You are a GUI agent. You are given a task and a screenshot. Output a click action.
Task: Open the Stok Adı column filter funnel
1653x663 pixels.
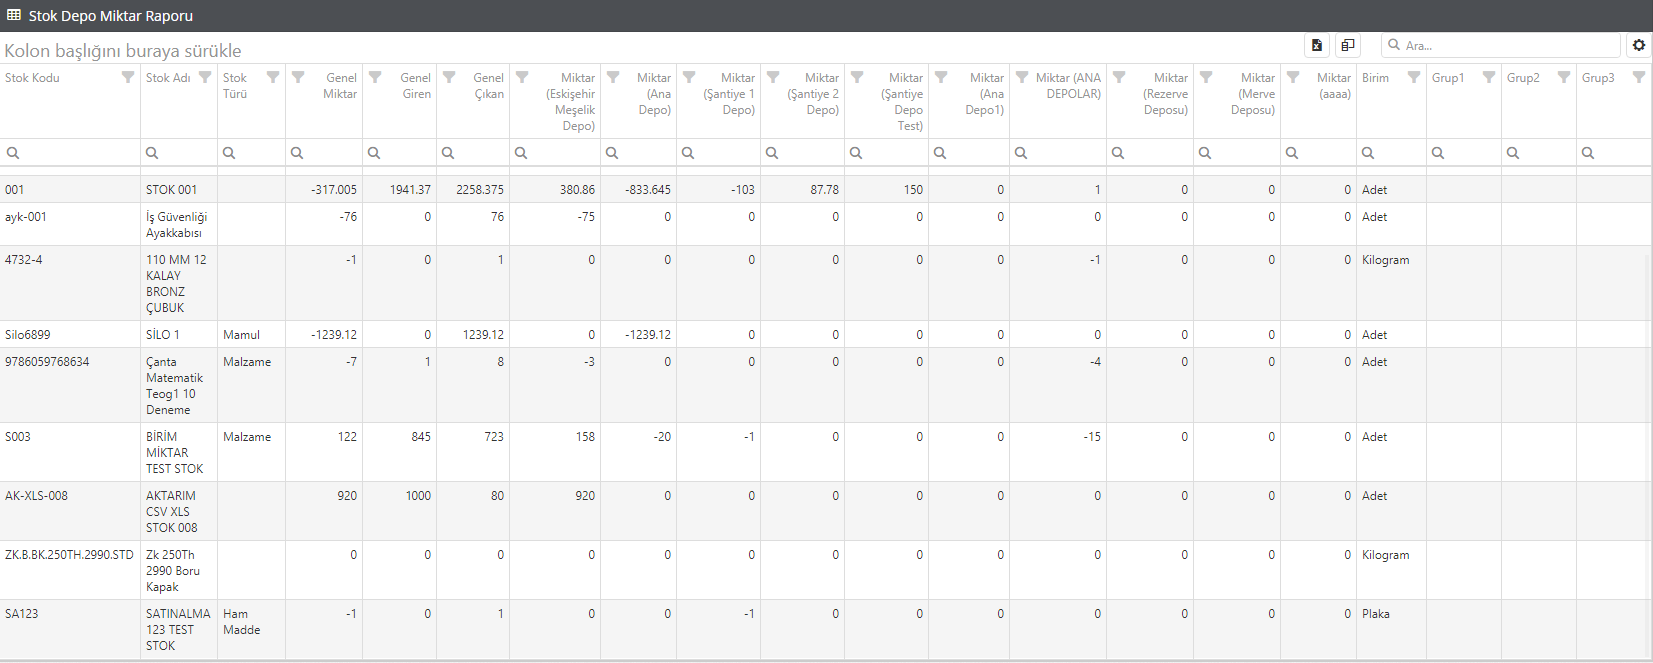pos(205,77)
